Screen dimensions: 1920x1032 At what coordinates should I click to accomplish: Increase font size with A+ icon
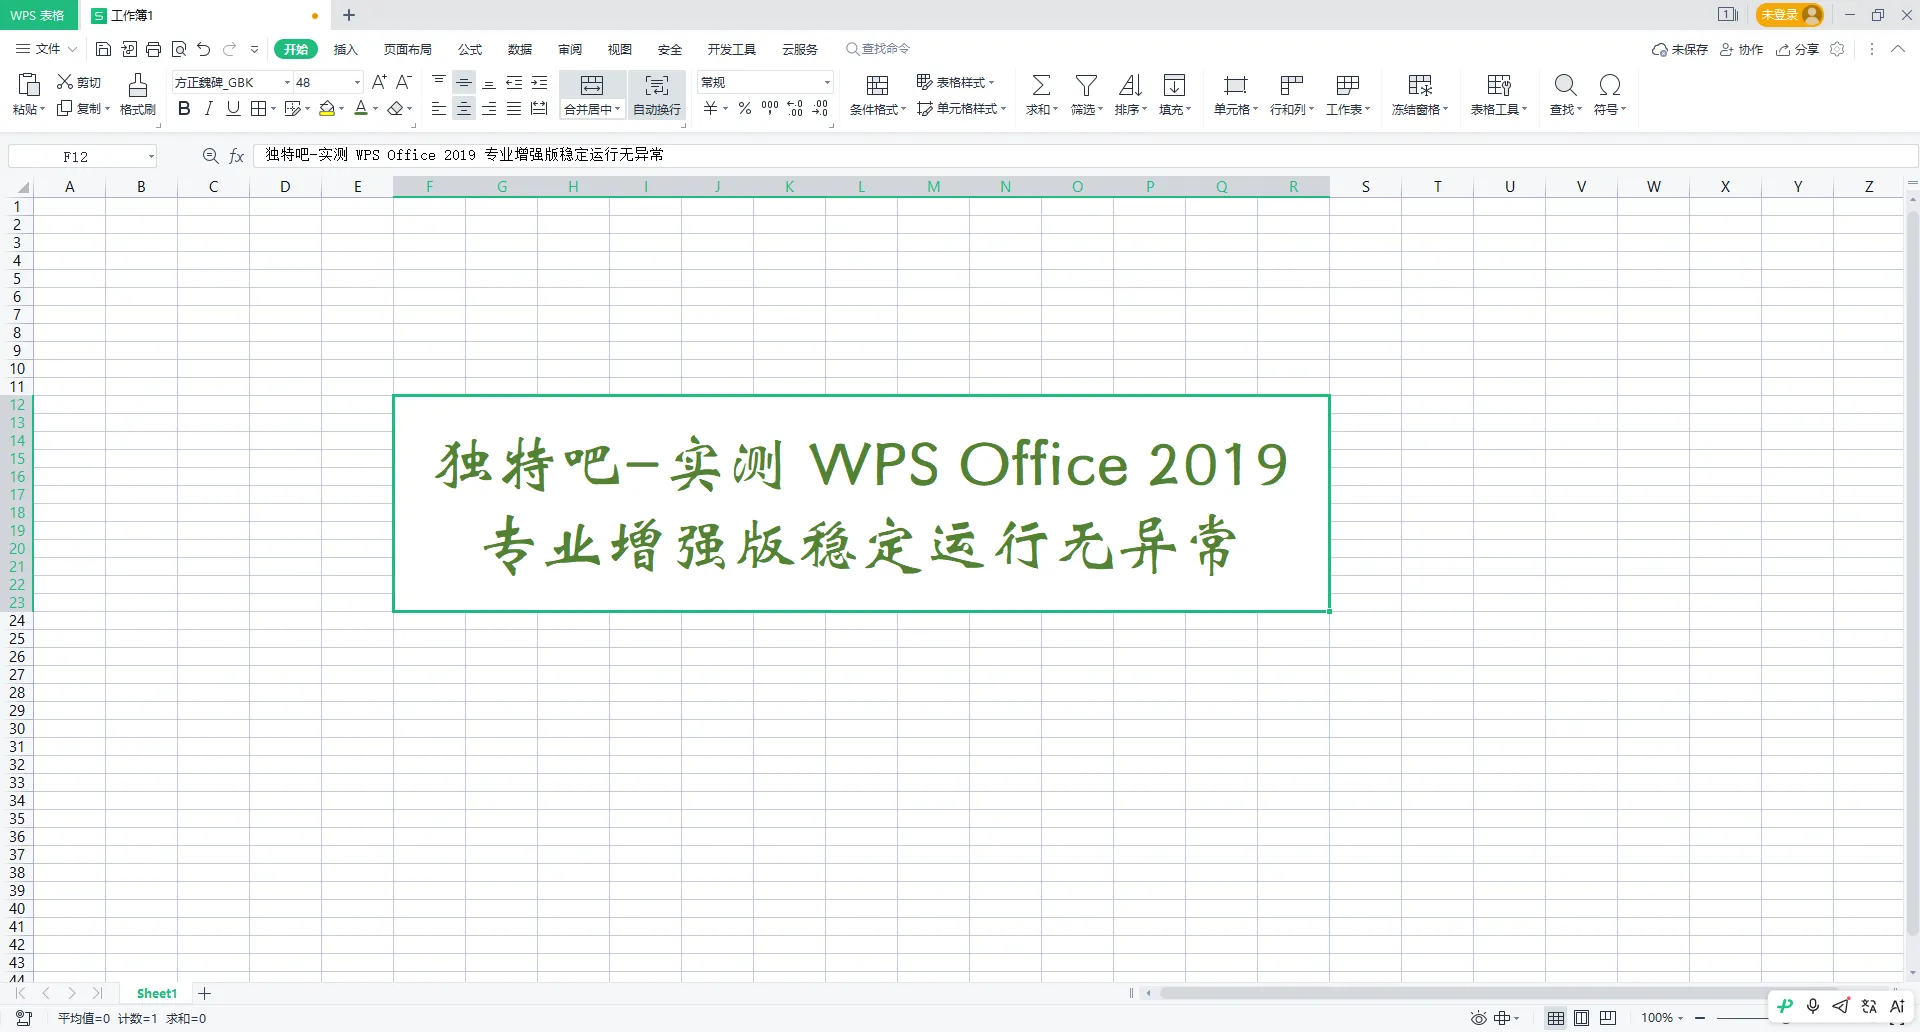[379, 82]
